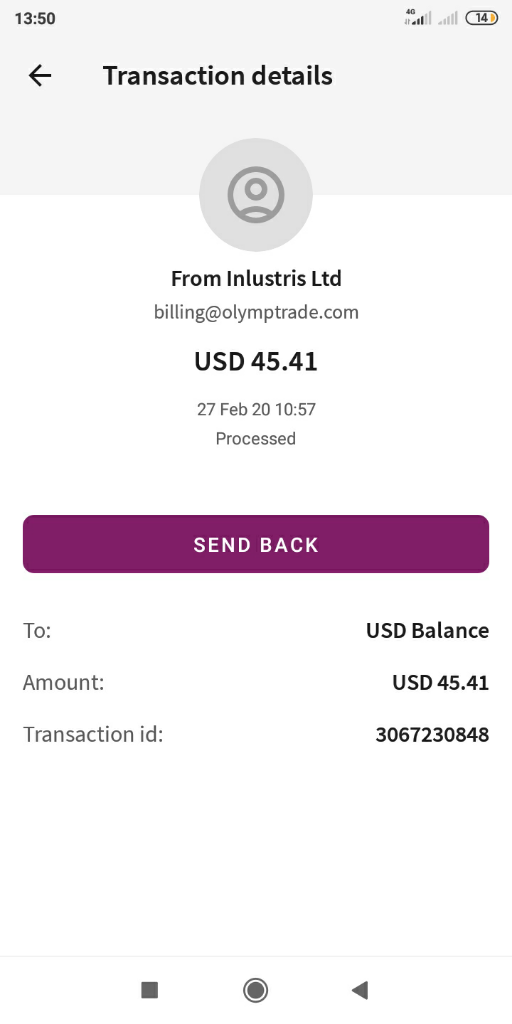The width and height of the screenshot is (512, 1024).
Task: Go back using the arrow icon
Action: [x=40, y=76]
